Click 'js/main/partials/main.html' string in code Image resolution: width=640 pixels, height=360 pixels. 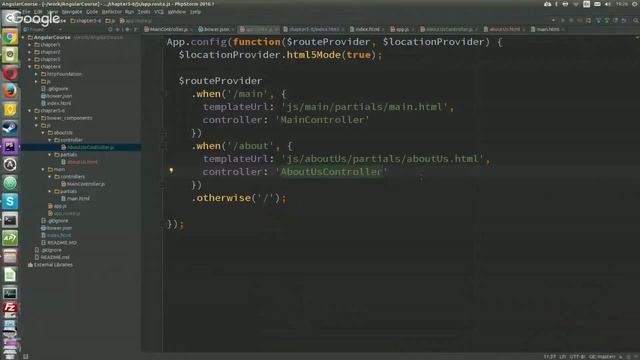(364, 107)
